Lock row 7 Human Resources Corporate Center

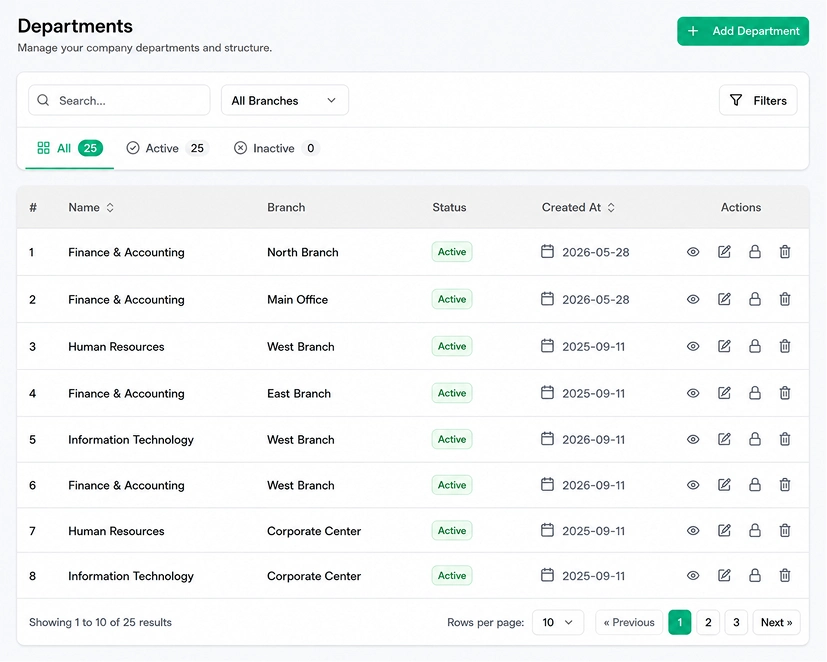[755, 530]
